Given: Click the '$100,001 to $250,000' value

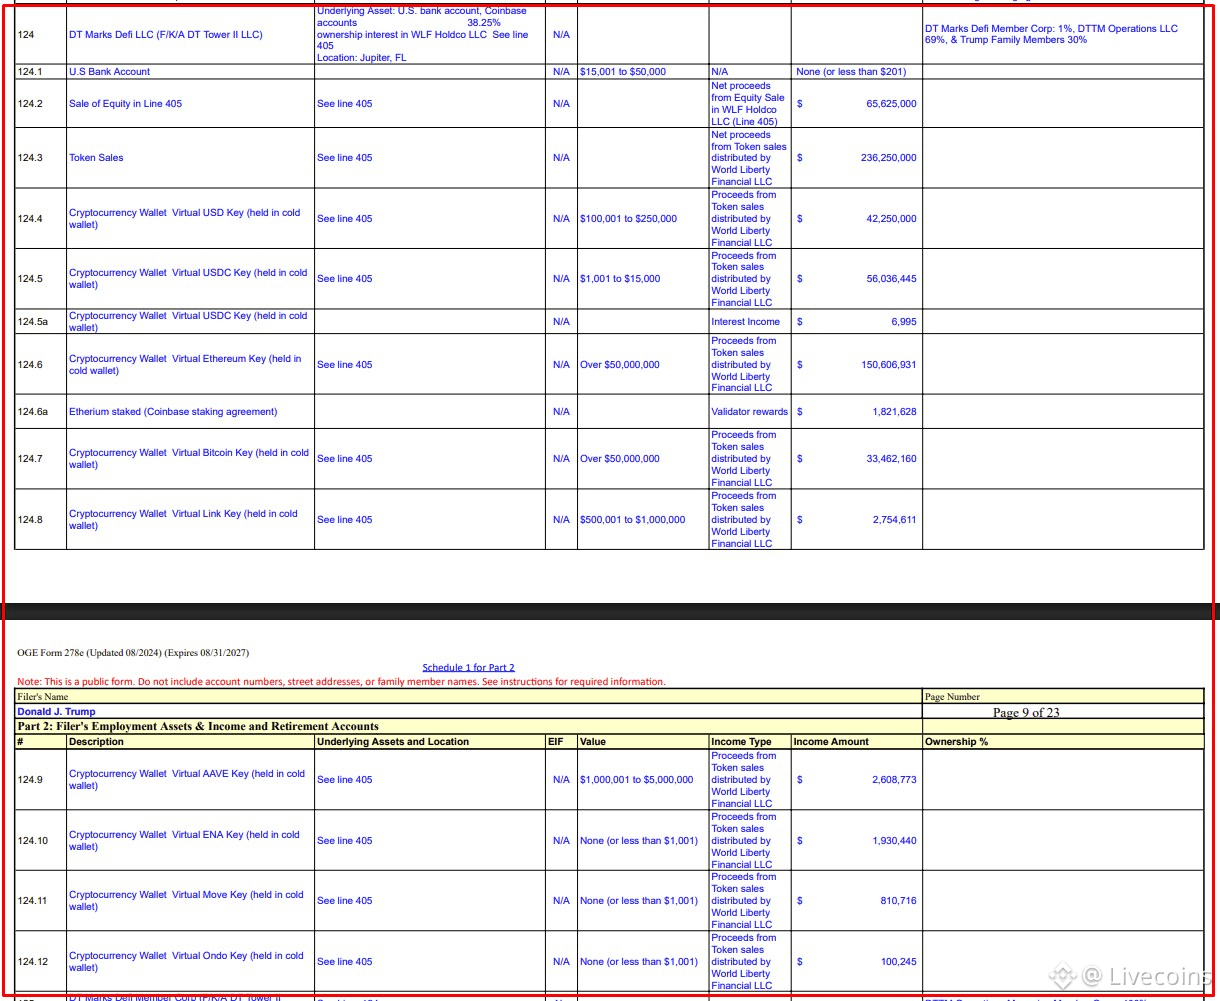Looking at the screenshot, I should coord(628,219).
